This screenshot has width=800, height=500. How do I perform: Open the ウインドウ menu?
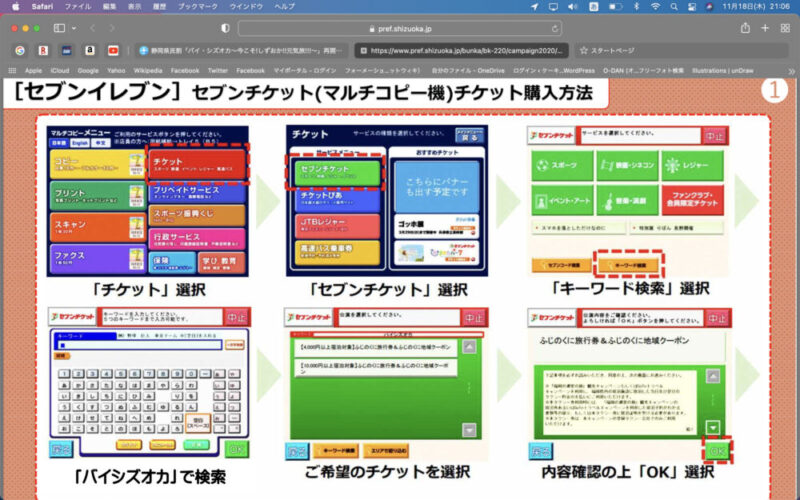[246, 7]
